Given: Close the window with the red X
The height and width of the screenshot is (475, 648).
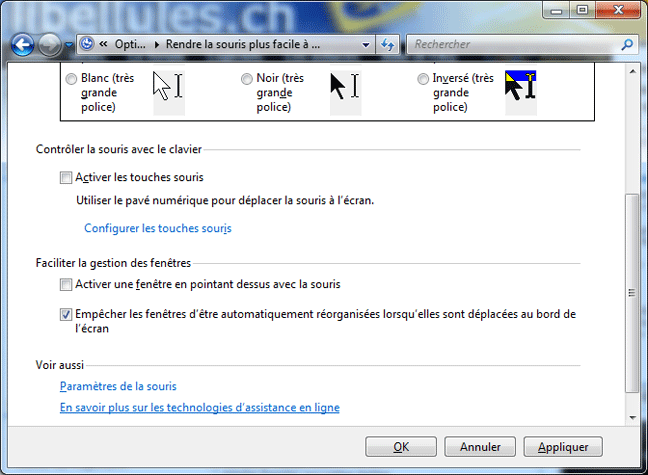Looking at the screenshot, I should pos(618,10).
